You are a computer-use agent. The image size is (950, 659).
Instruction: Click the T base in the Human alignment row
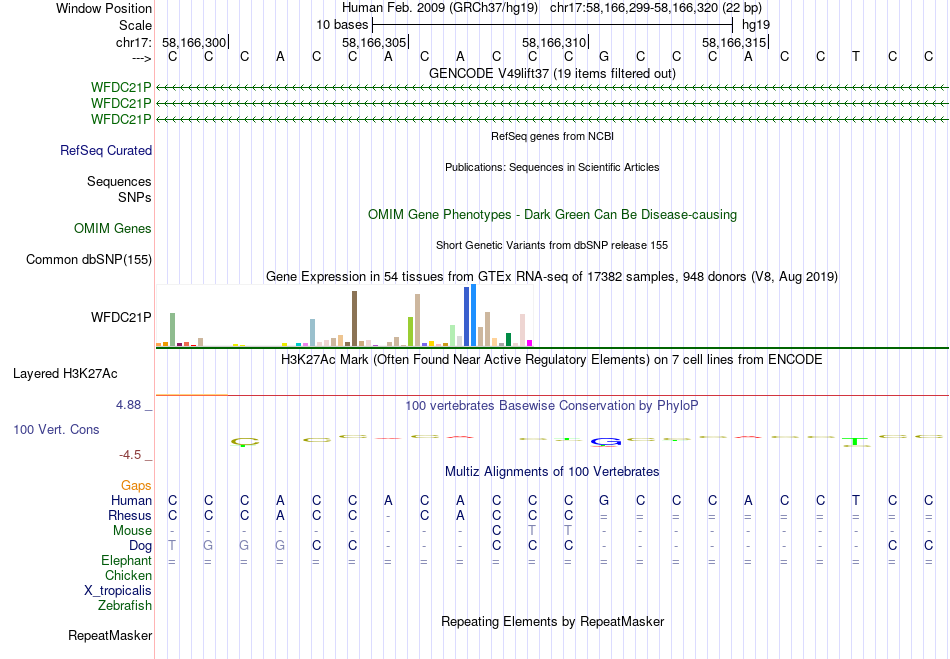tap(855, 500)
